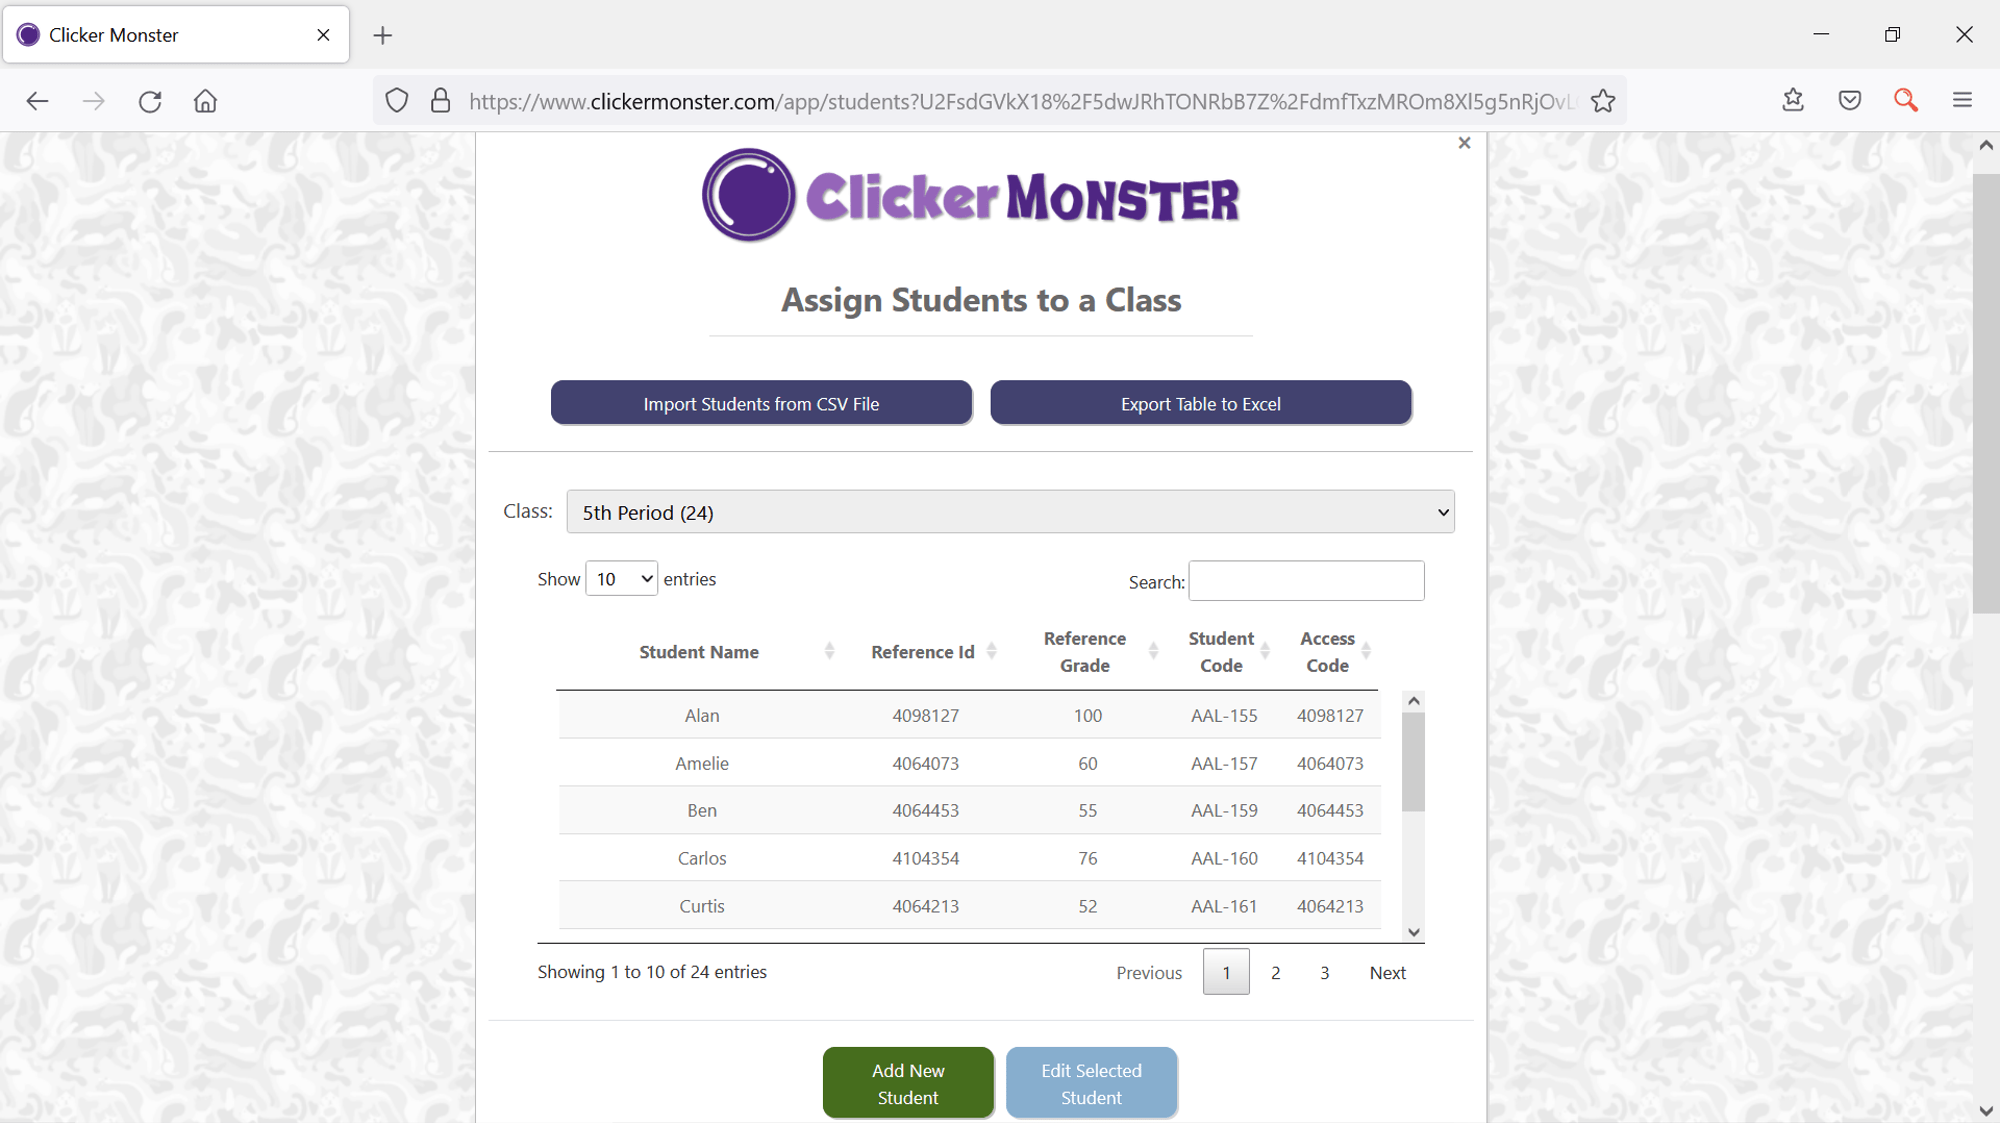Click the save to Pocket icon
The image size is (2000, 1123).
[x=1849, y=100]
